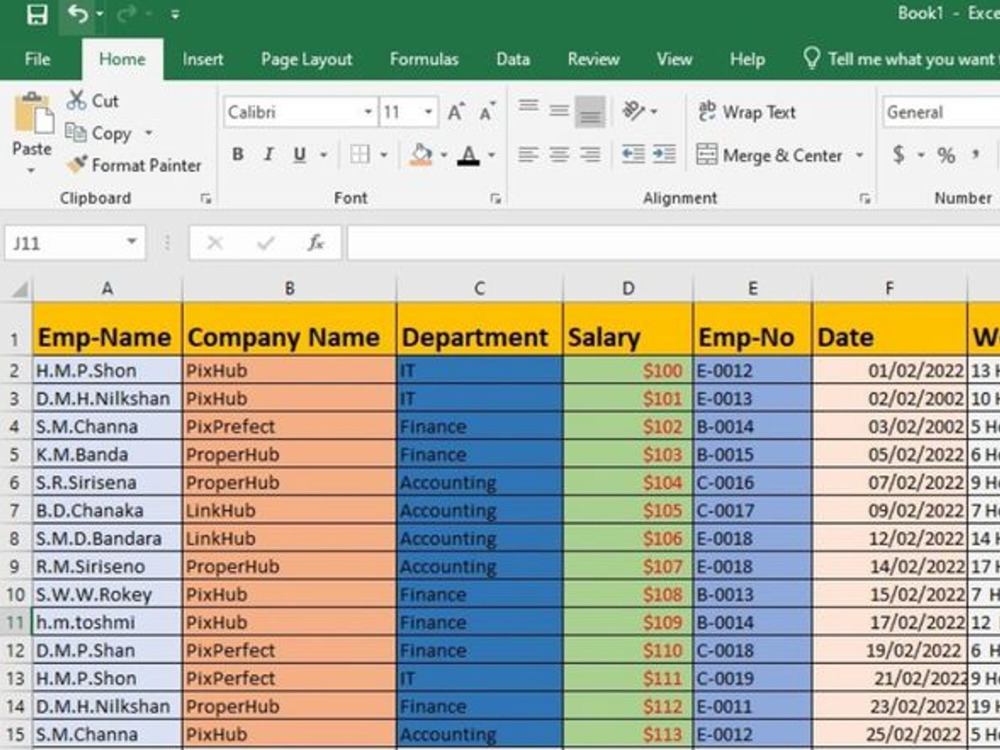The image size is (1000, 750).
Task: Open the View tab
Action: (x=674, y=59)
